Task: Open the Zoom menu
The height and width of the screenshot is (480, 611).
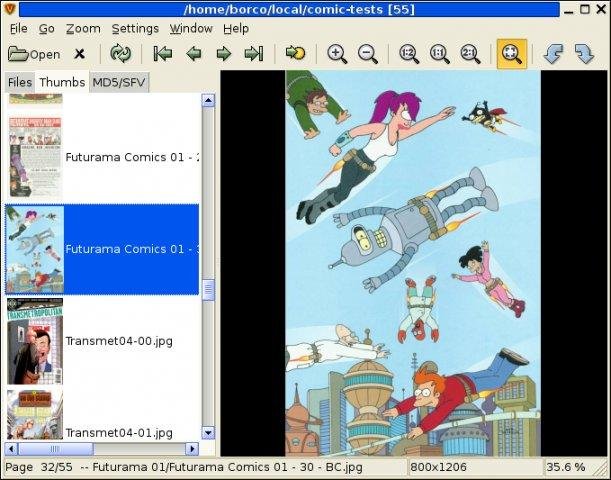Action: pyautogui.click(x=83, y=28)
